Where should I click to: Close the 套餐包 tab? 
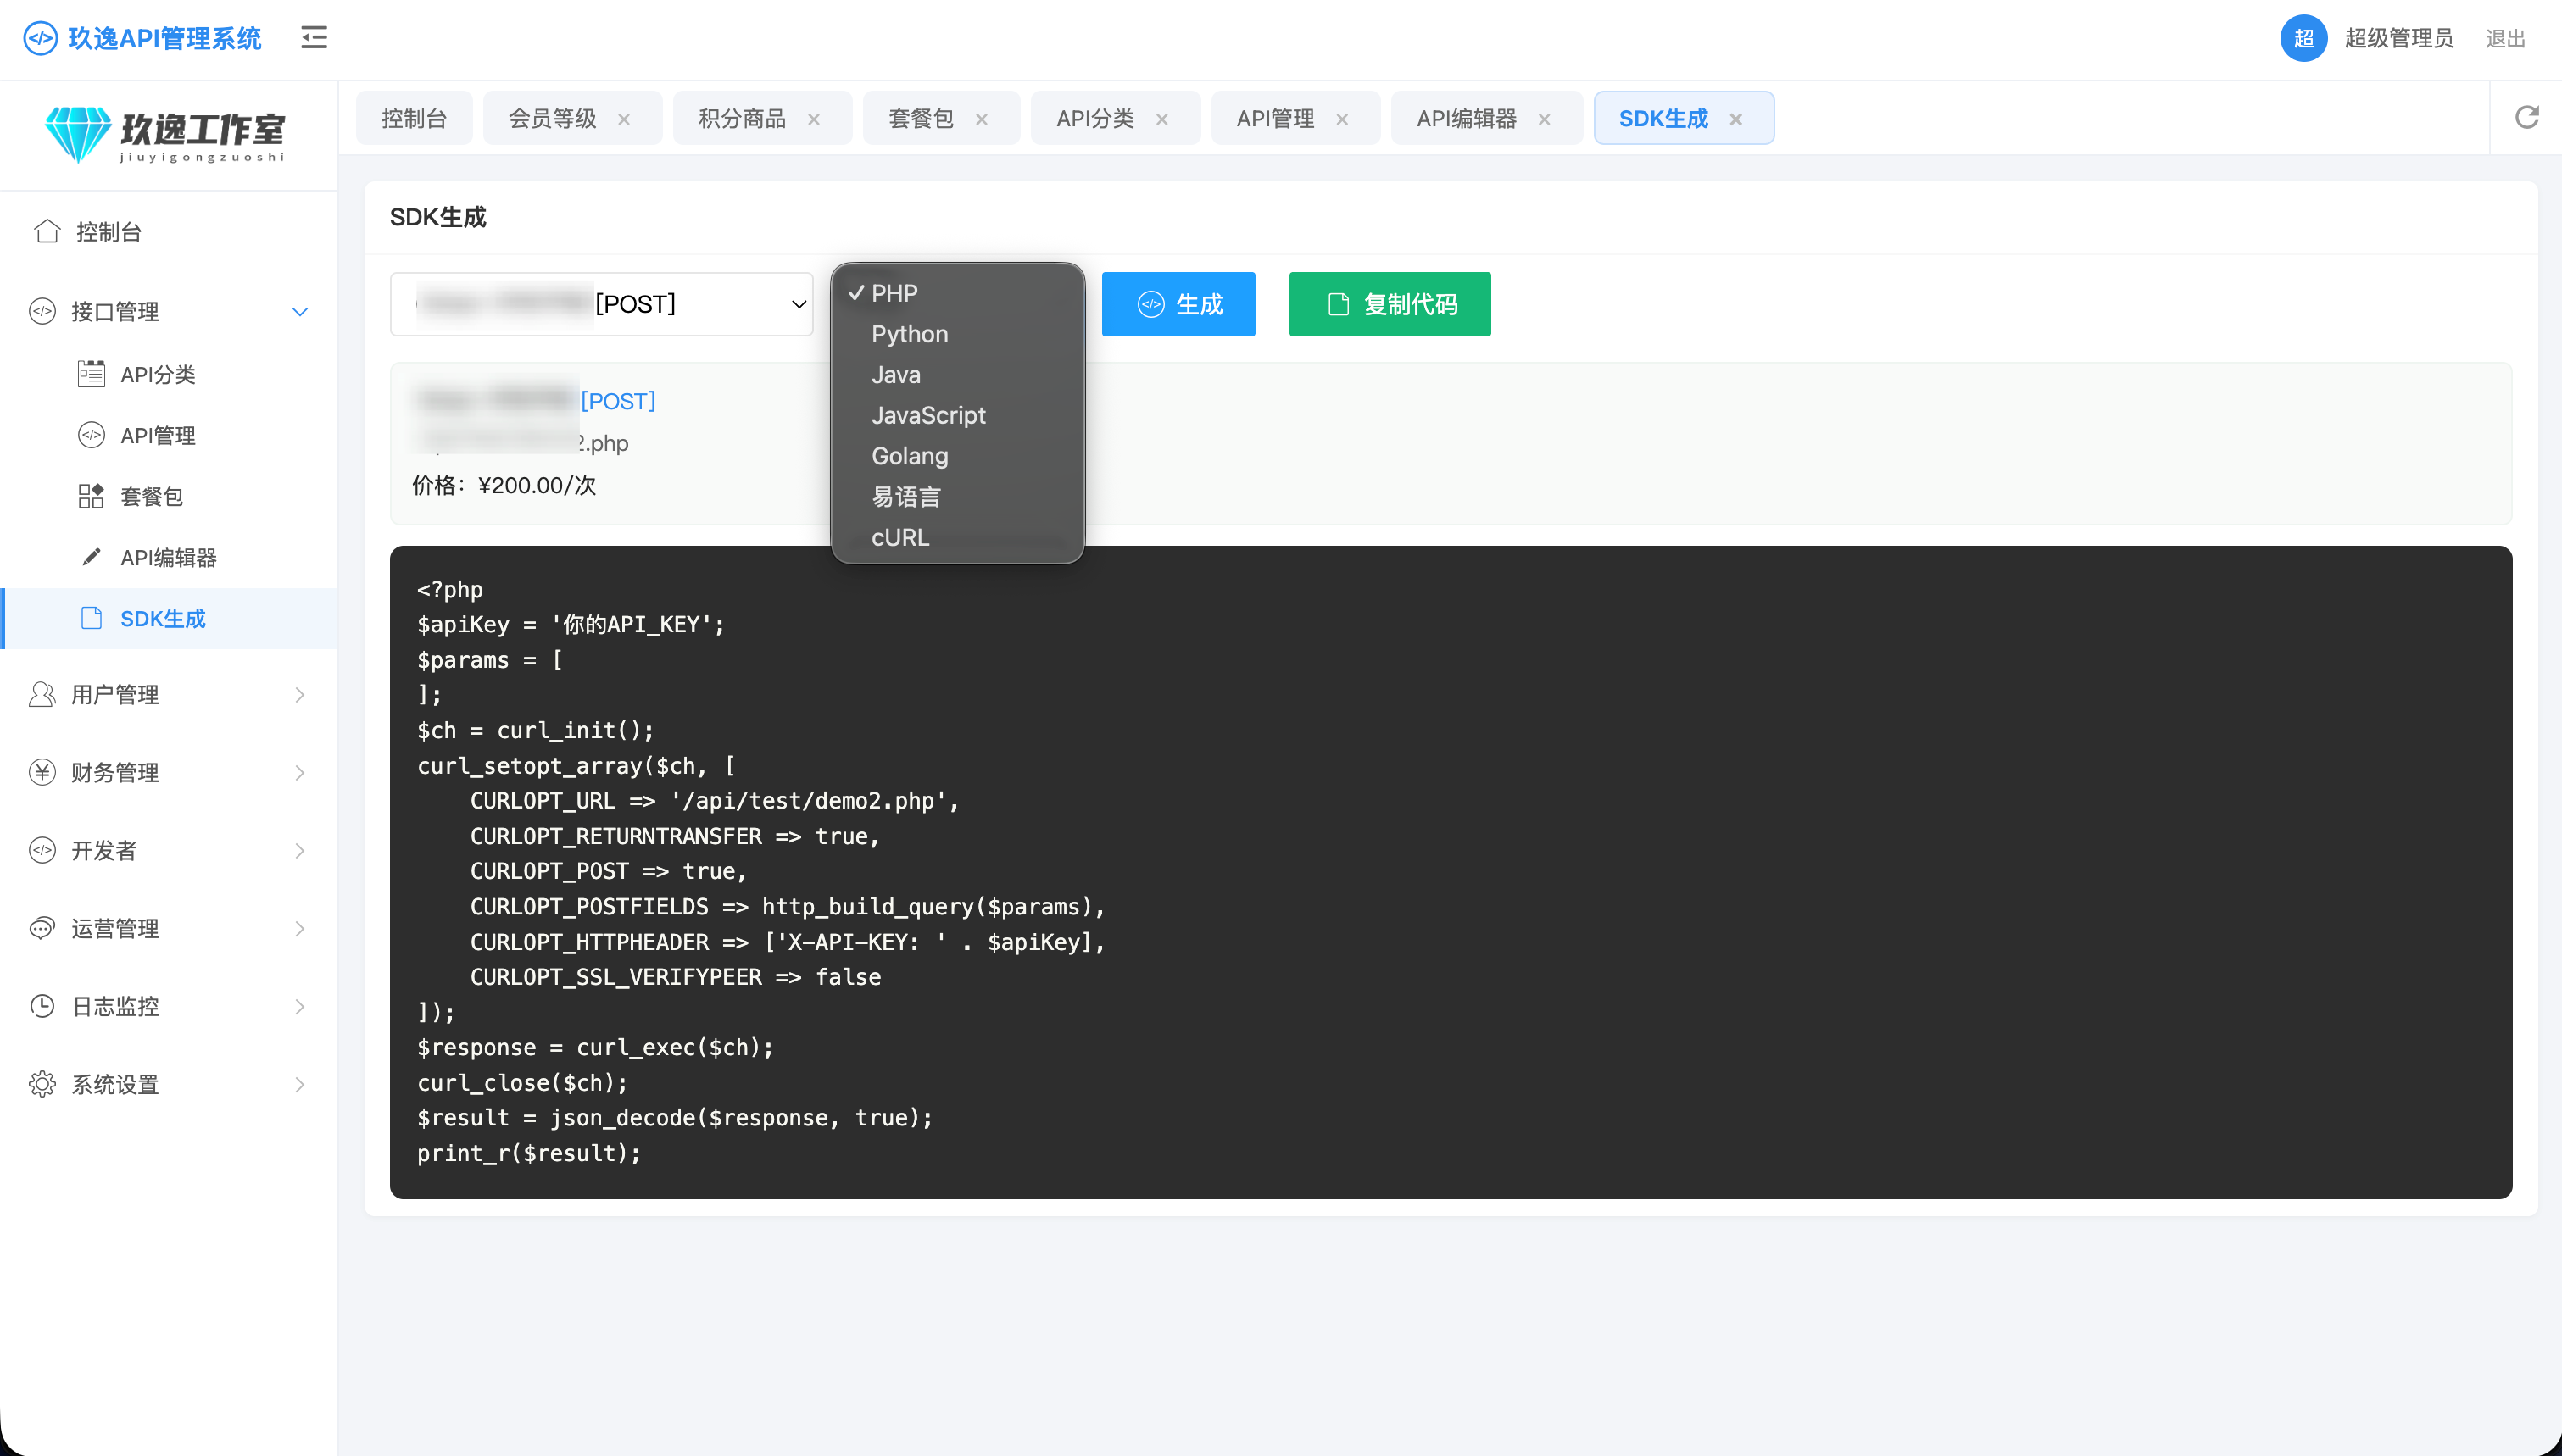[982, 119]
